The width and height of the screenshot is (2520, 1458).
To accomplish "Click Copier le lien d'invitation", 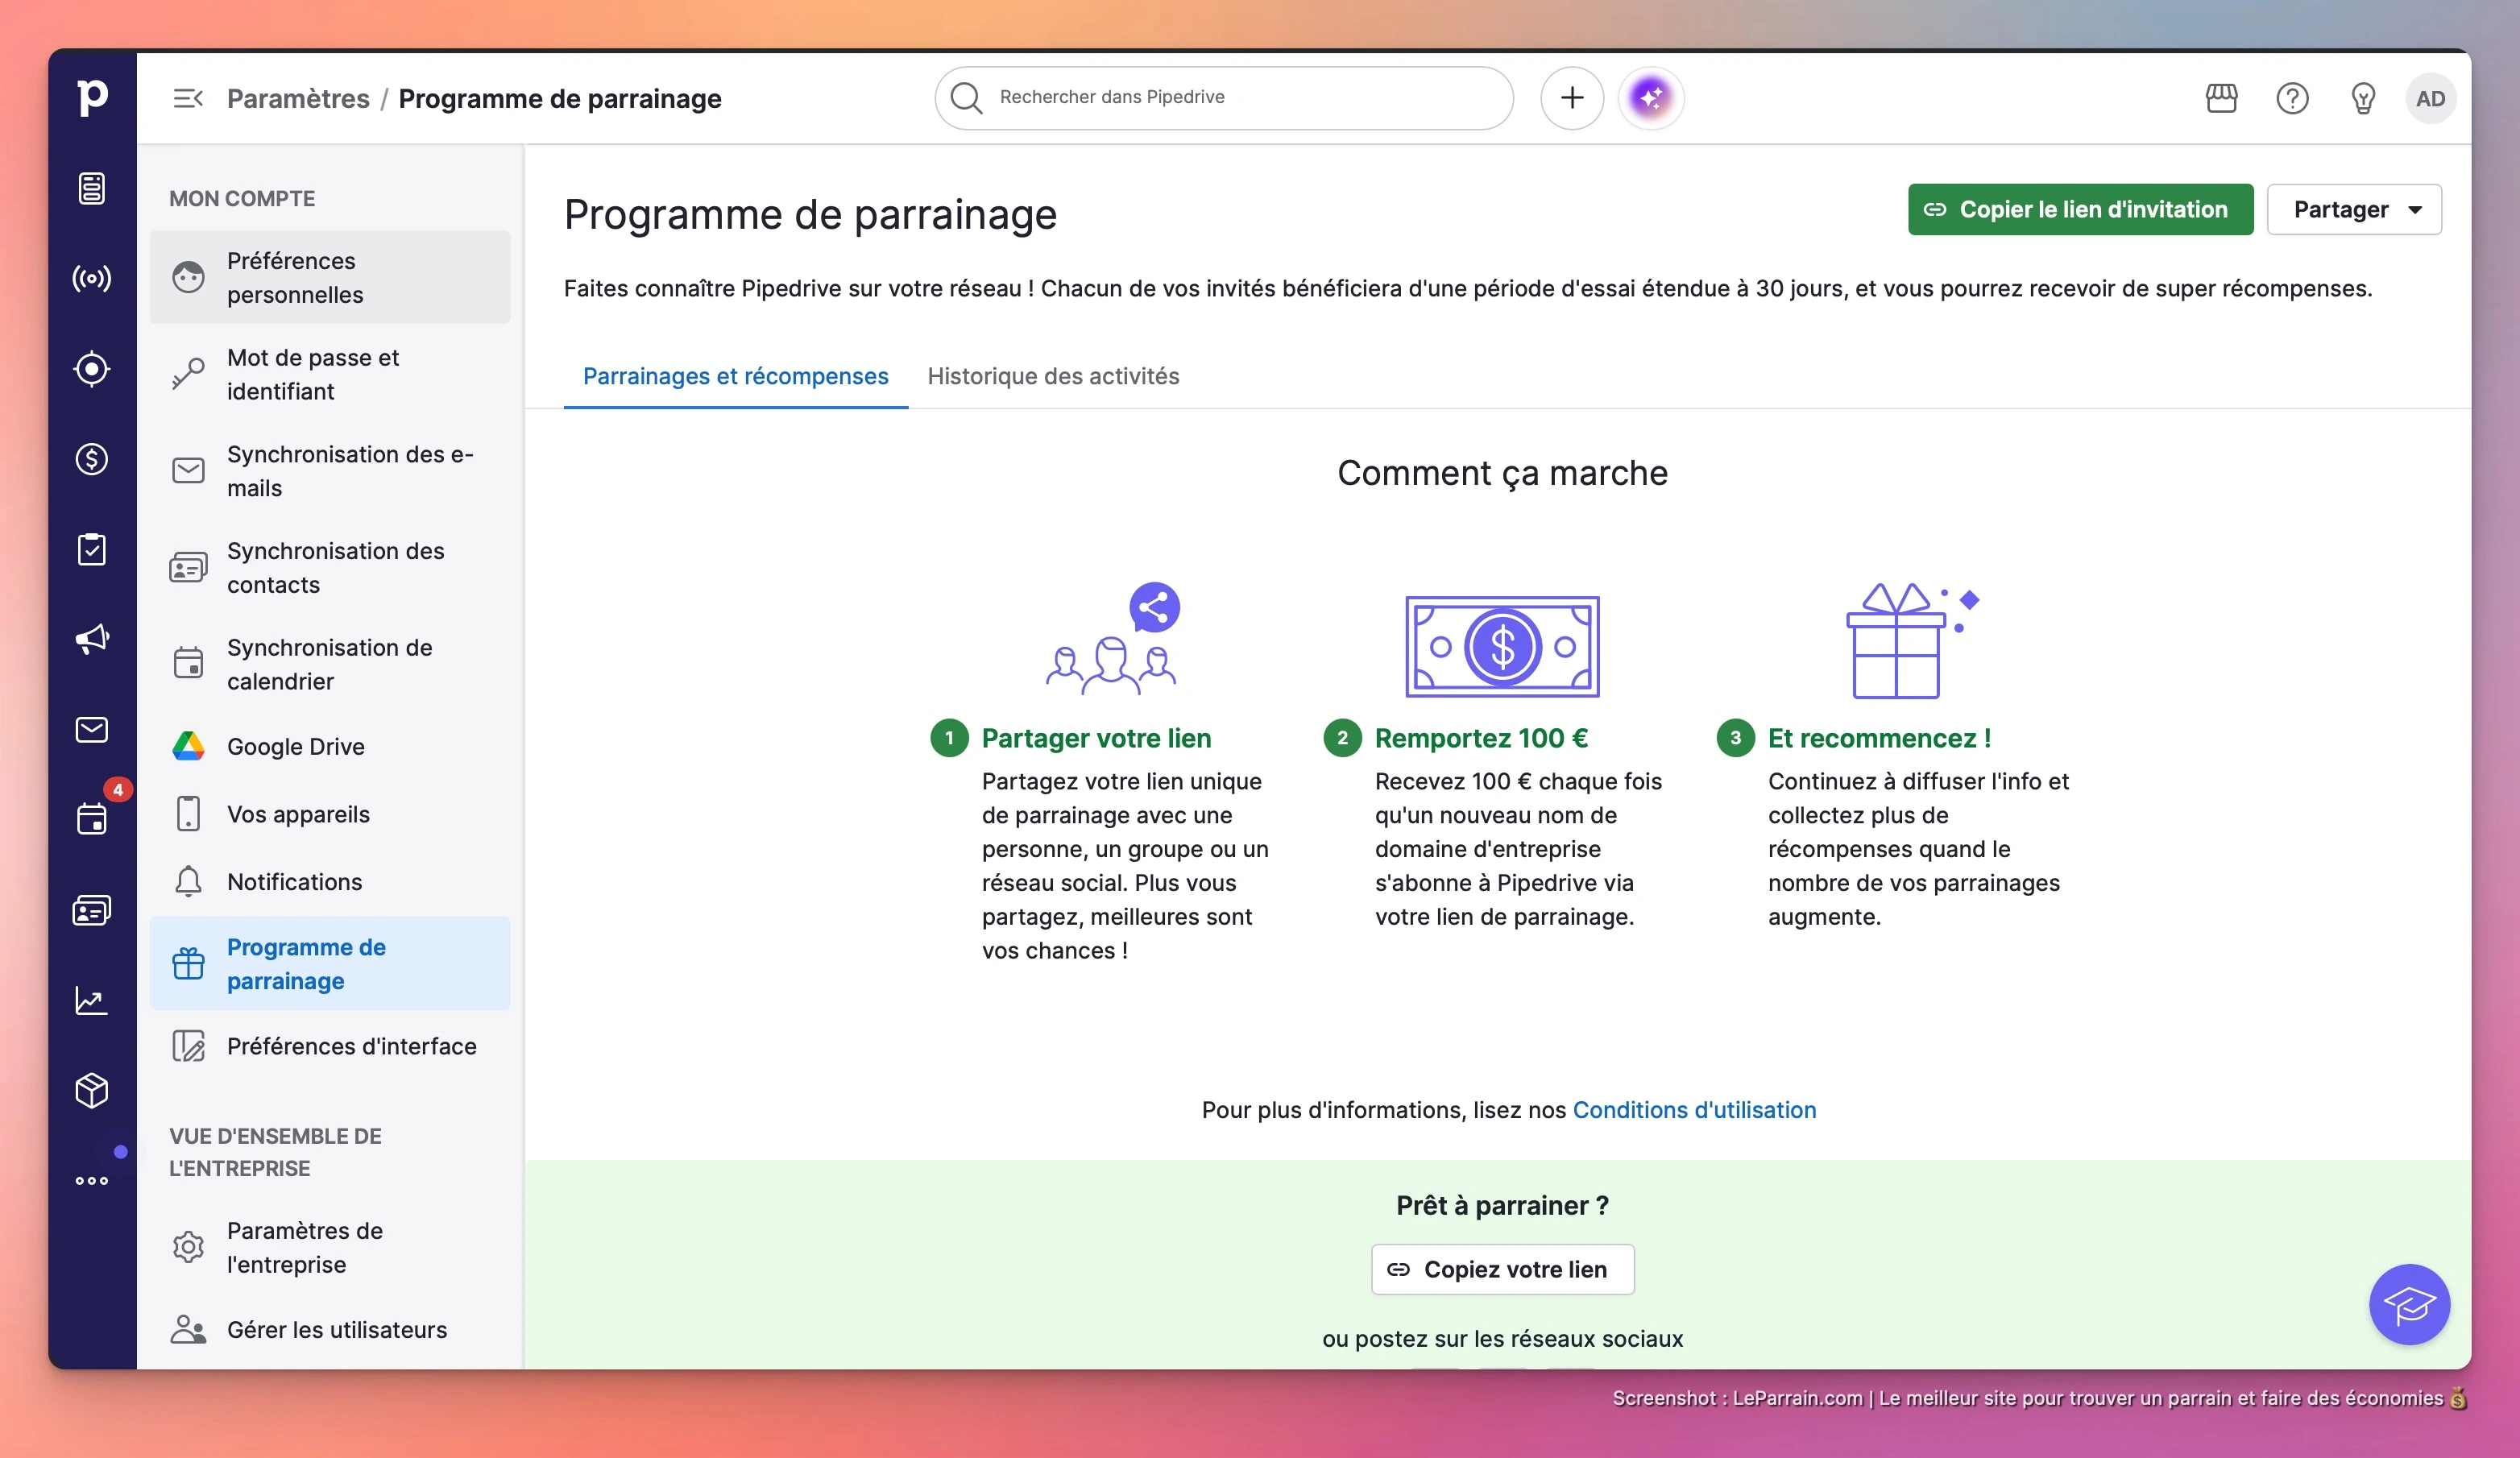I will coord(2079,209).
